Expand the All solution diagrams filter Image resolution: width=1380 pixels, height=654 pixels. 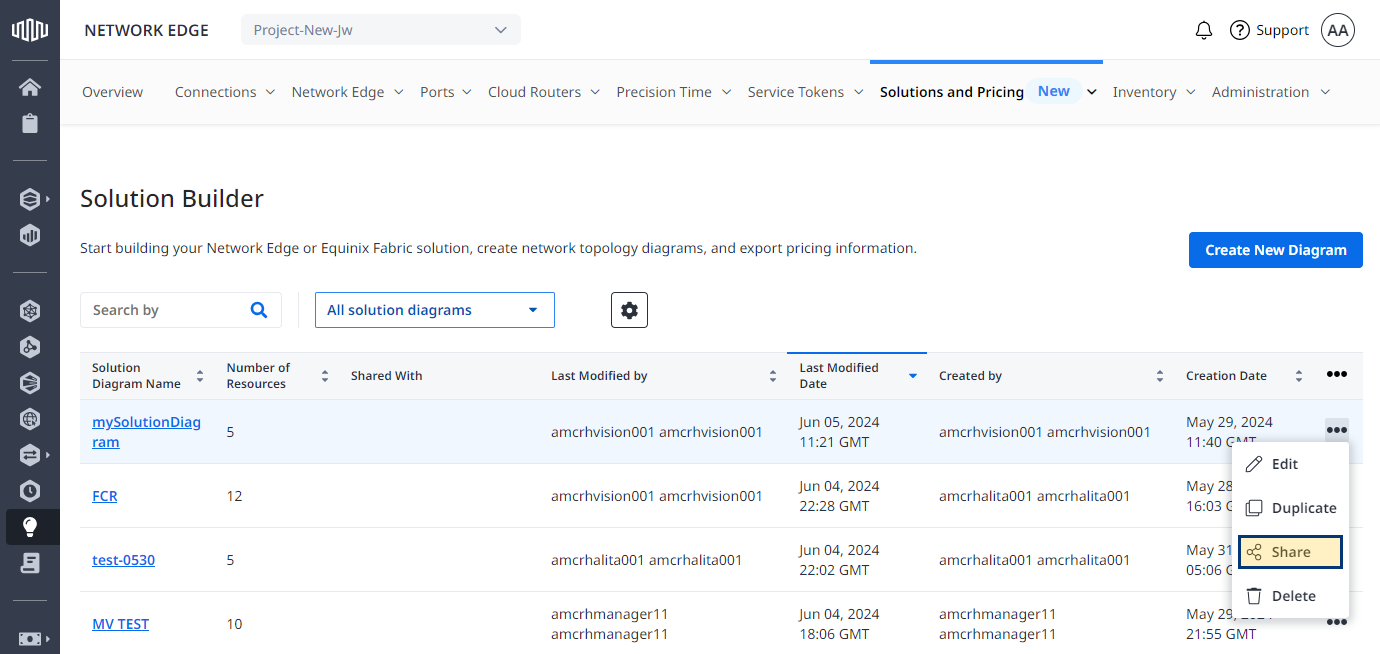[435, 310]
